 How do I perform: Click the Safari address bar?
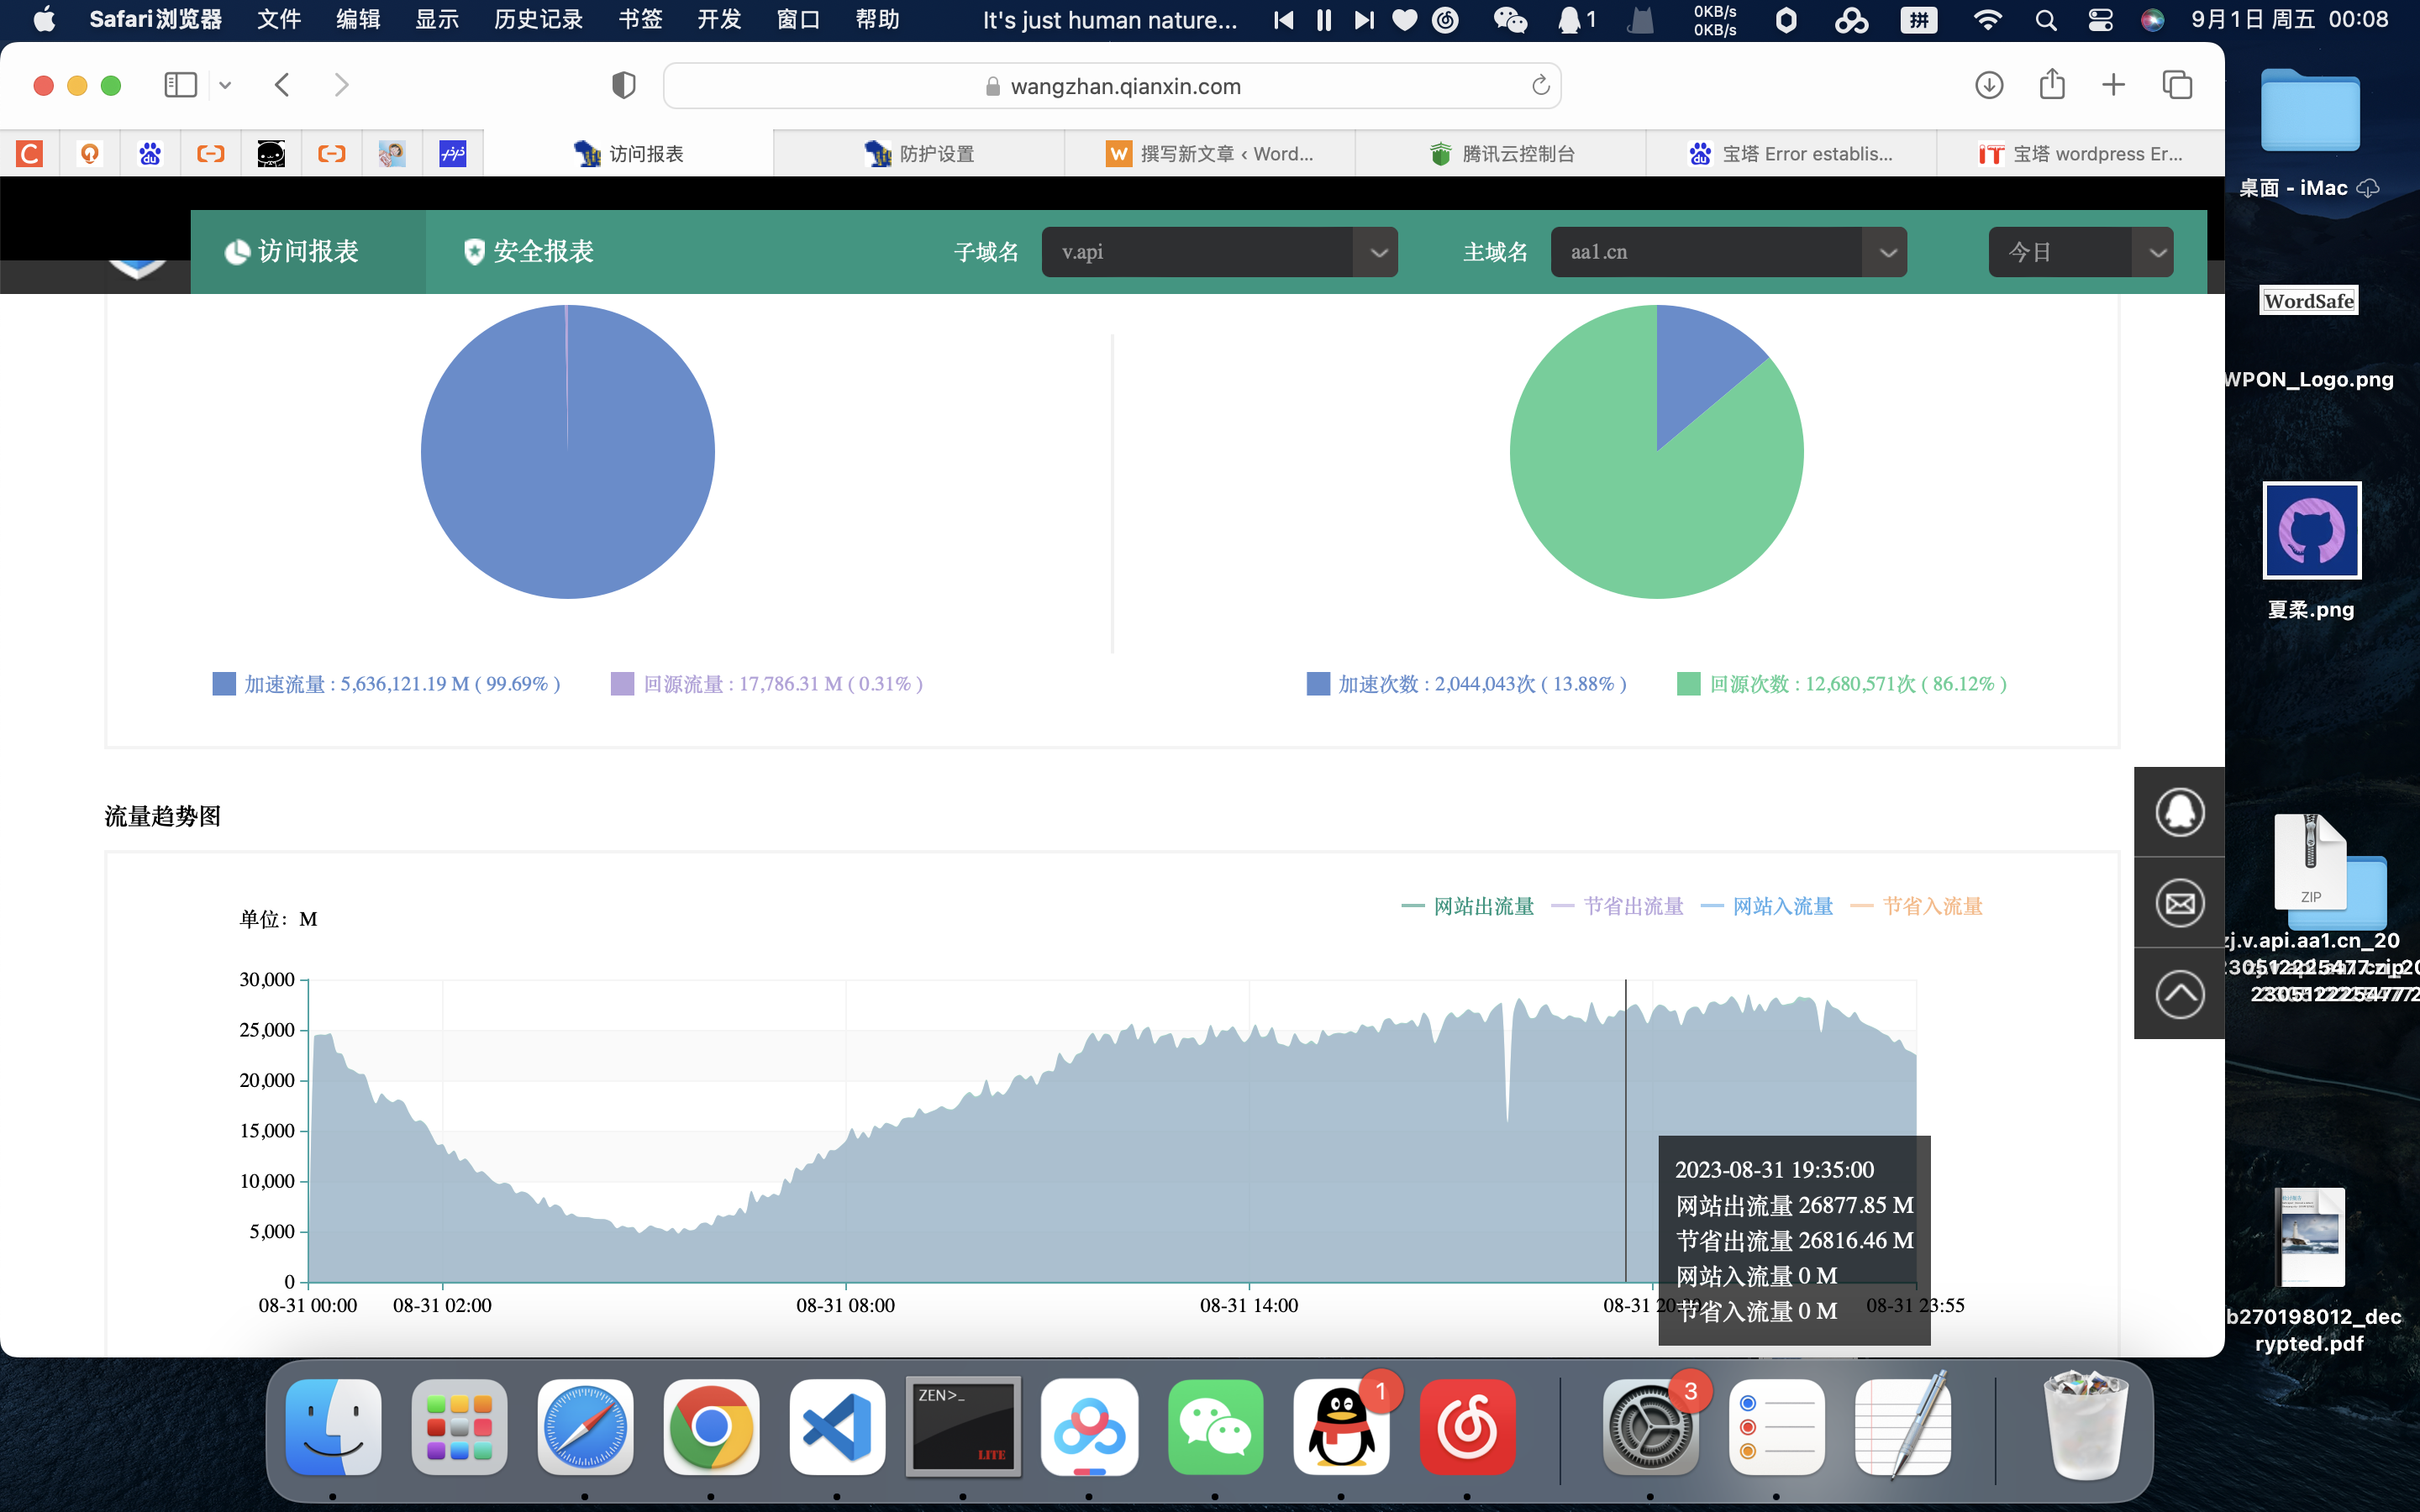[1112, 86]
